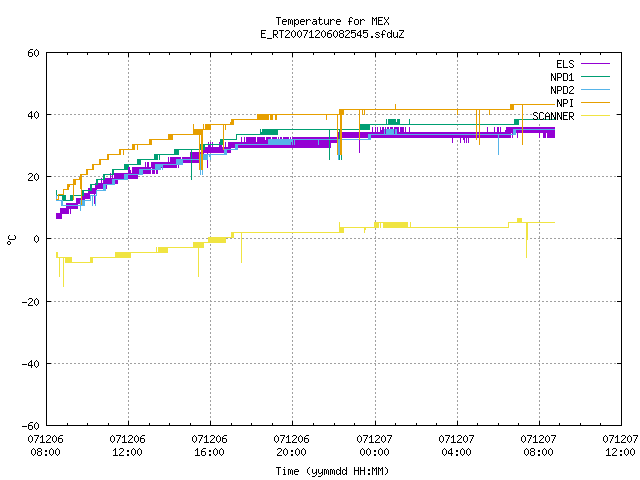Viewport: 640px width, 480px height.
Task: Click the orange NPI legend line sample
Action: coord(595,103)
